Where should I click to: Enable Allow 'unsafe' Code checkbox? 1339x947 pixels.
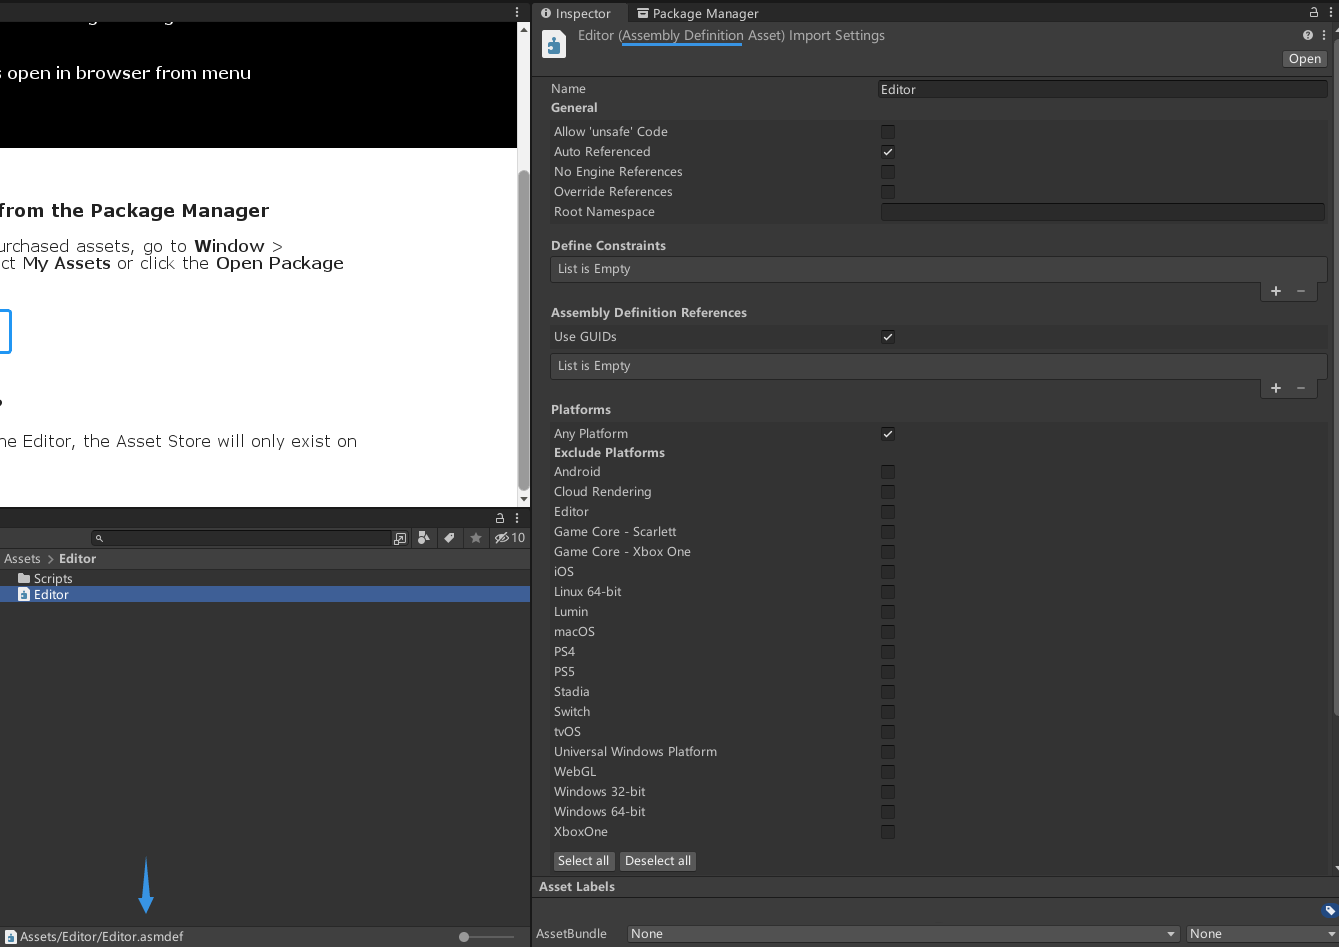pyautogui.click(x=888, y=132)
